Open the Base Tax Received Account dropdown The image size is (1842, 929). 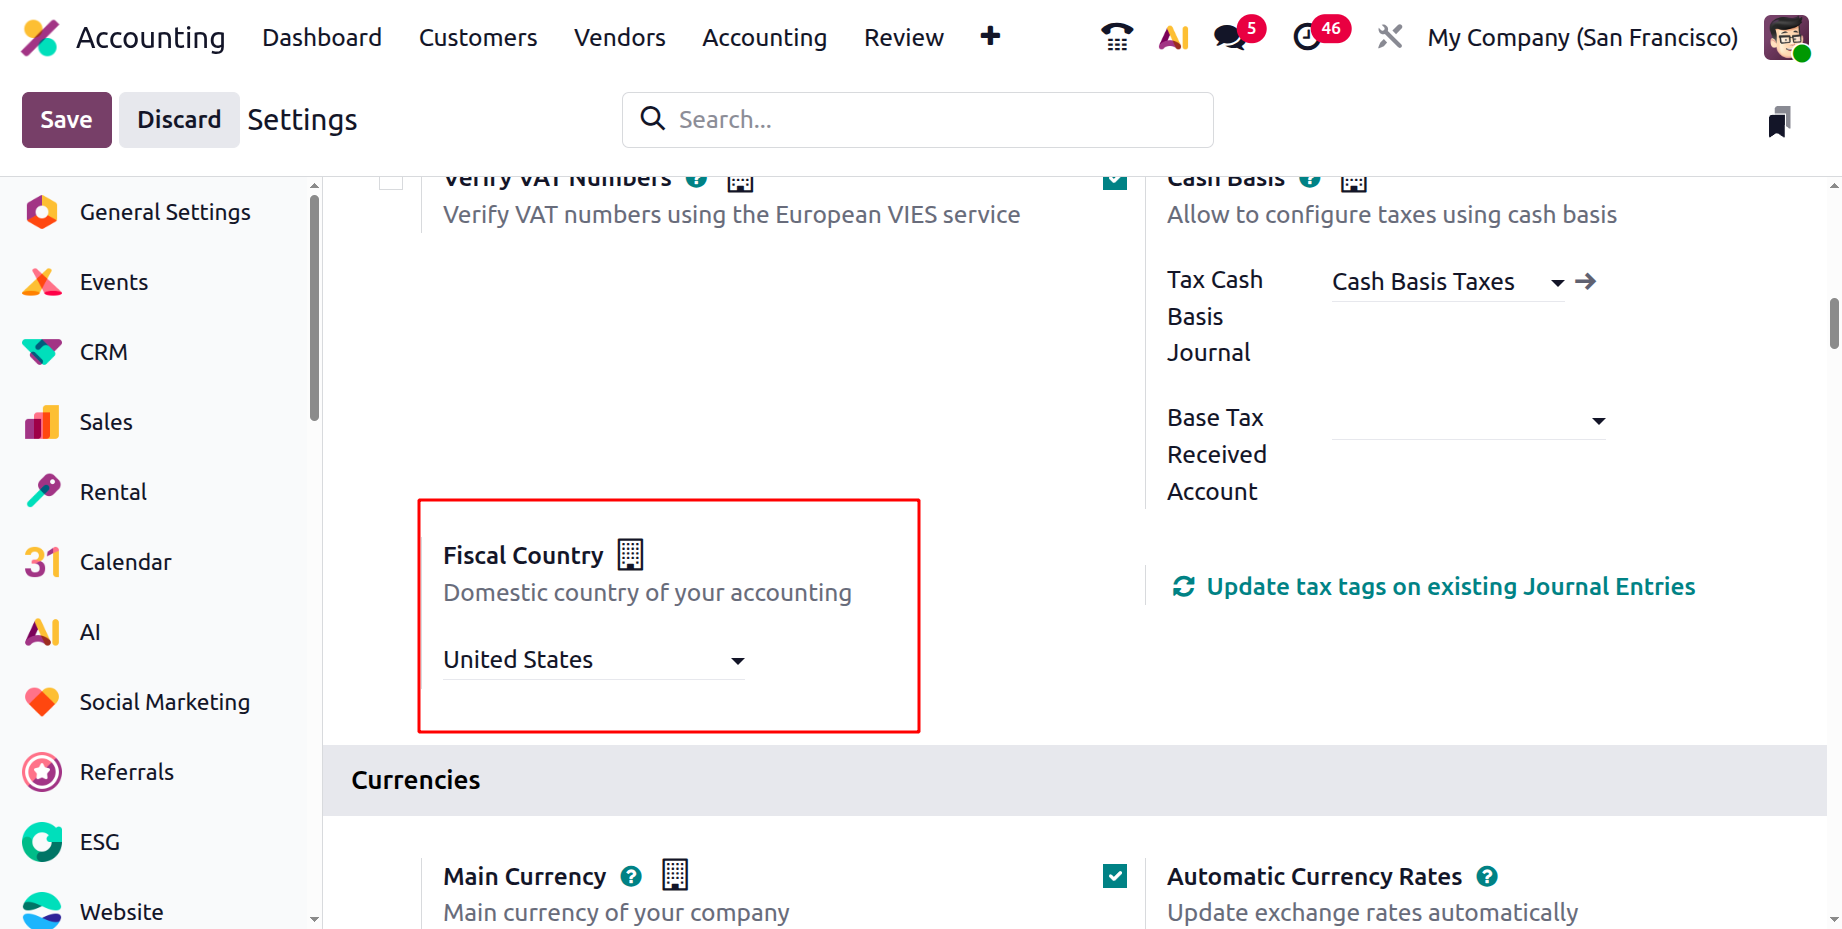[x=1468, y=421]
